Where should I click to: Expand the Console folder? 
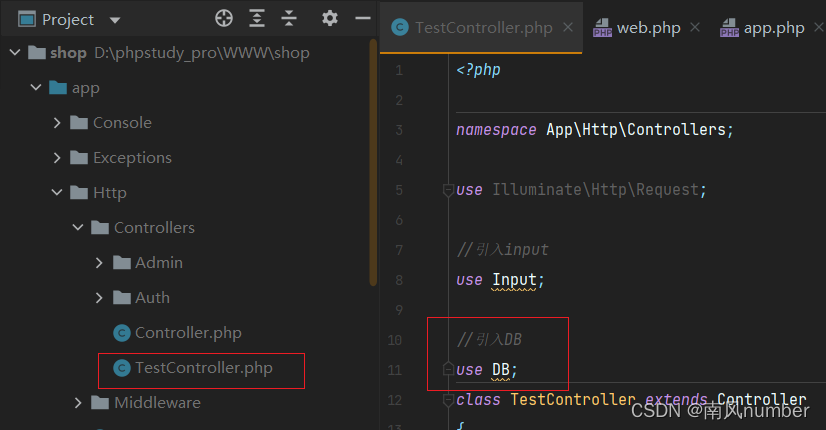[57, 123]
